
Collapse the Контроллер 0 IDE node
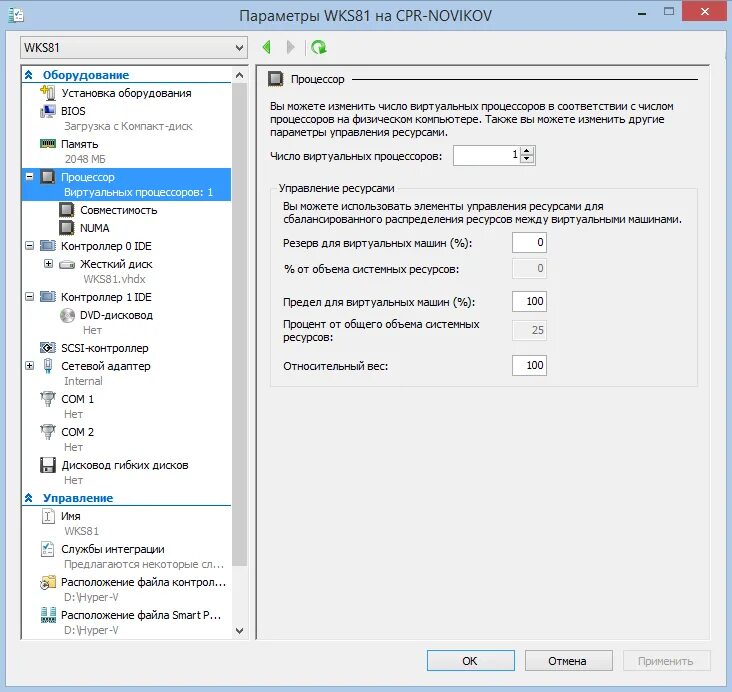click(x=29, y=246)
